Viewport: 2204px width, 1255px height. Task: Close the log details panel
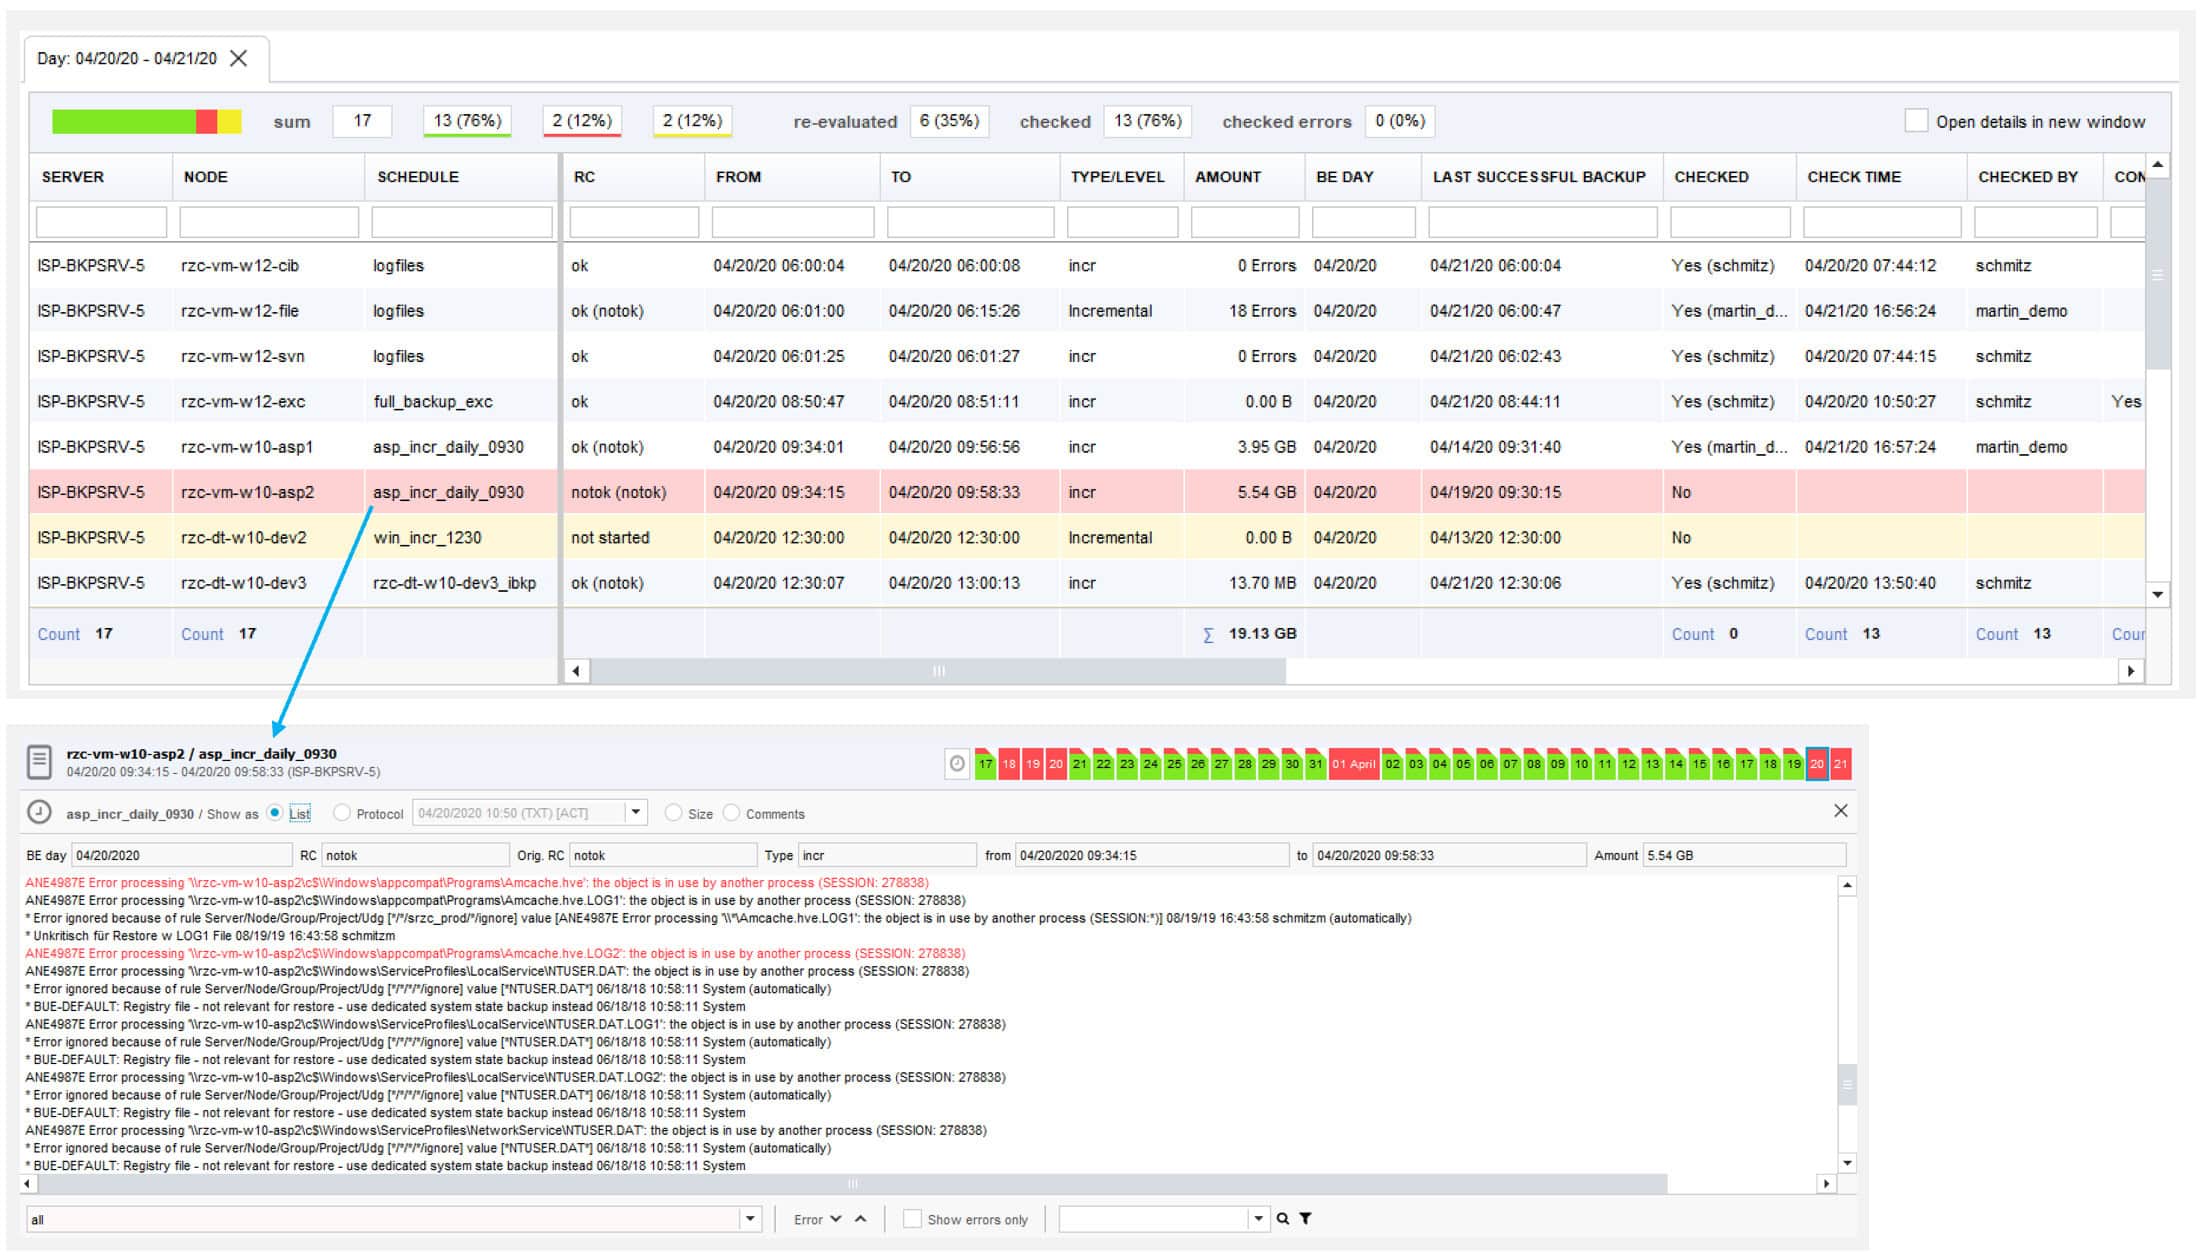tap(1840, 811)
